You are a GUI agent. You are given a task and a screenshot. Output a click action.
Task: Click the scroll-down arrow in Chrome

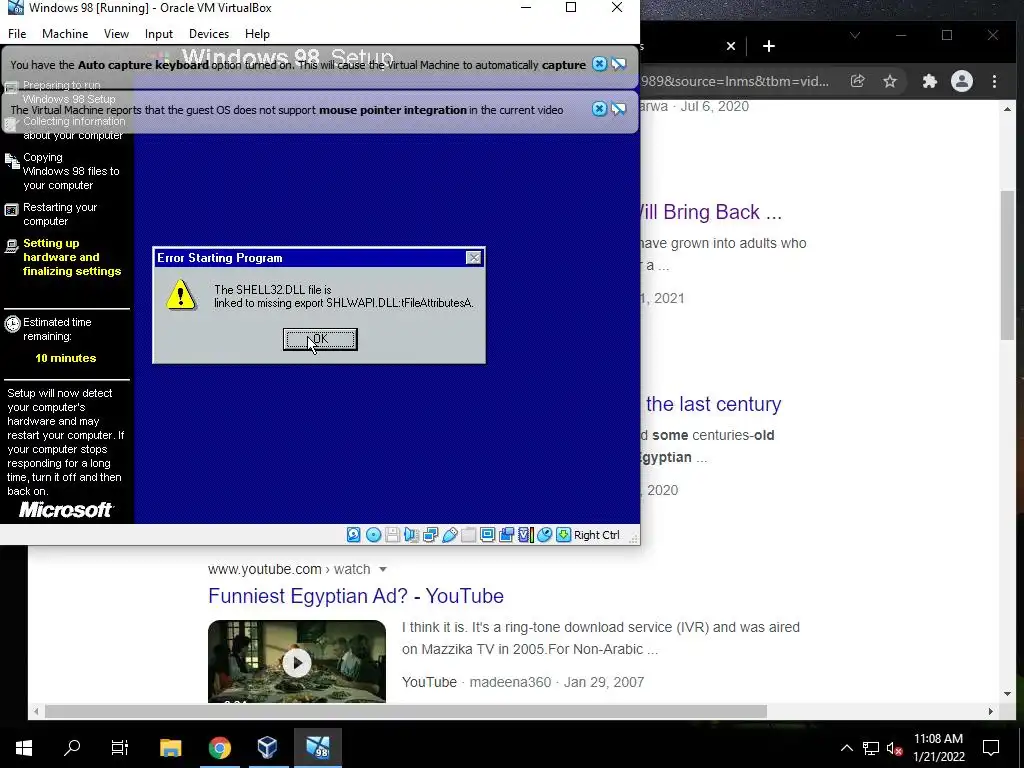(x=1007, y=694)
